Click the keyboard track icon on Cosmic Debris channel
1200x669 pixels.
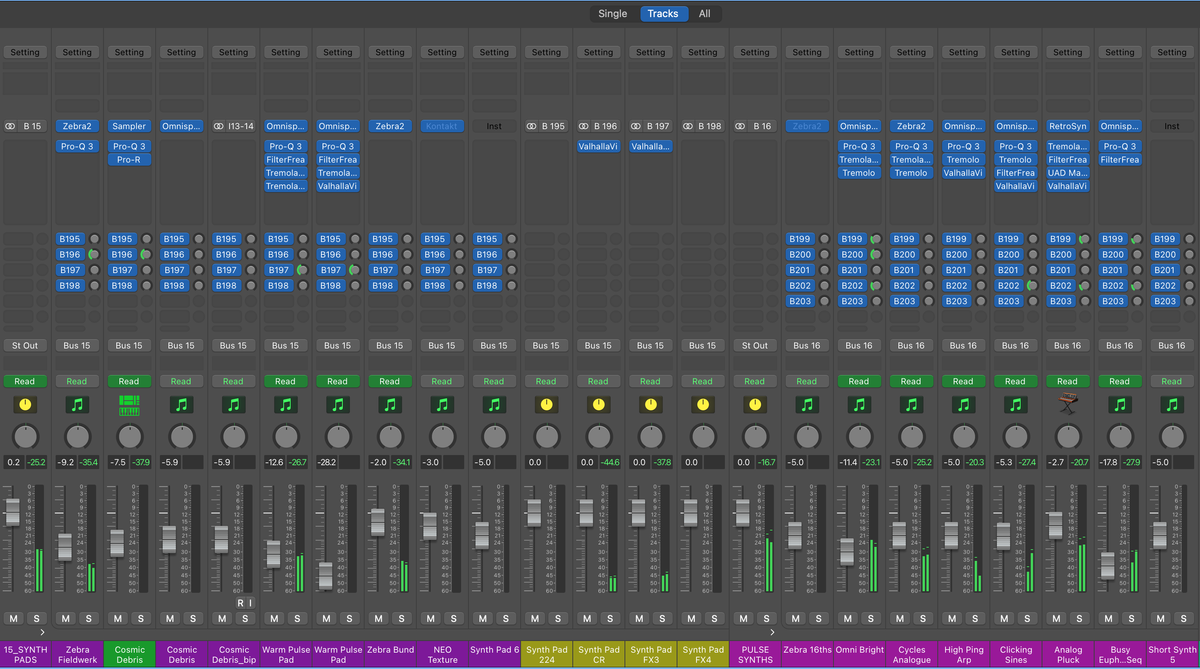[x=129, y=404]
